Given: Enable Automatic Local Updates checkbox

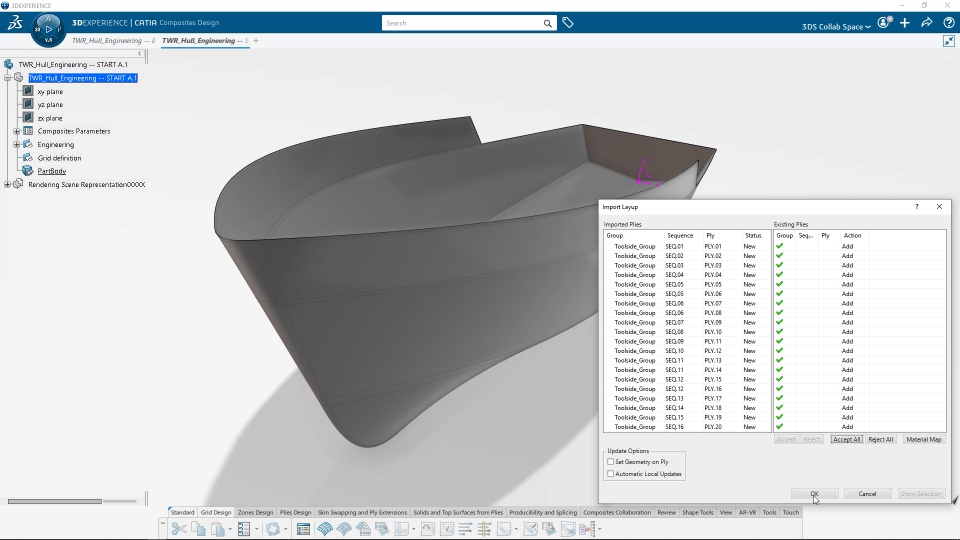Looking at the screenshot, I should 611,474.
